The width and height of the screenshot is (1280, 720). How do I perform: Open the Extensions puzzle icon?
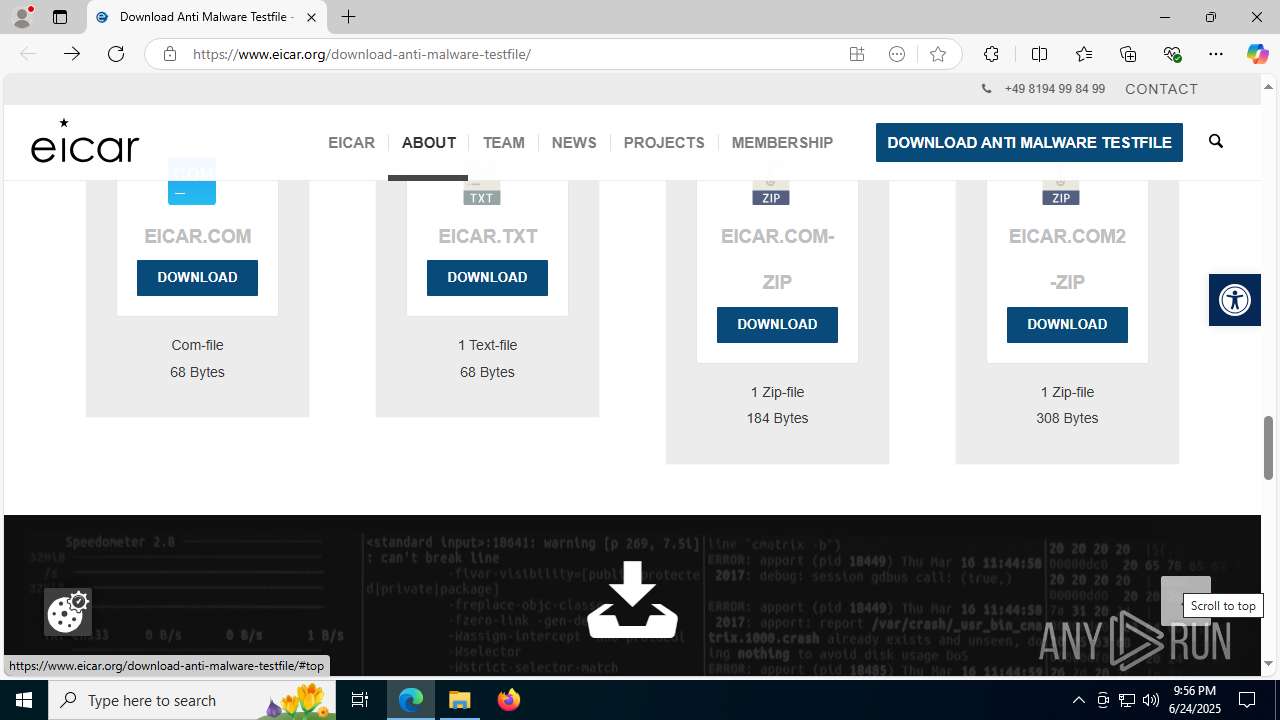[x=991, y=54]
